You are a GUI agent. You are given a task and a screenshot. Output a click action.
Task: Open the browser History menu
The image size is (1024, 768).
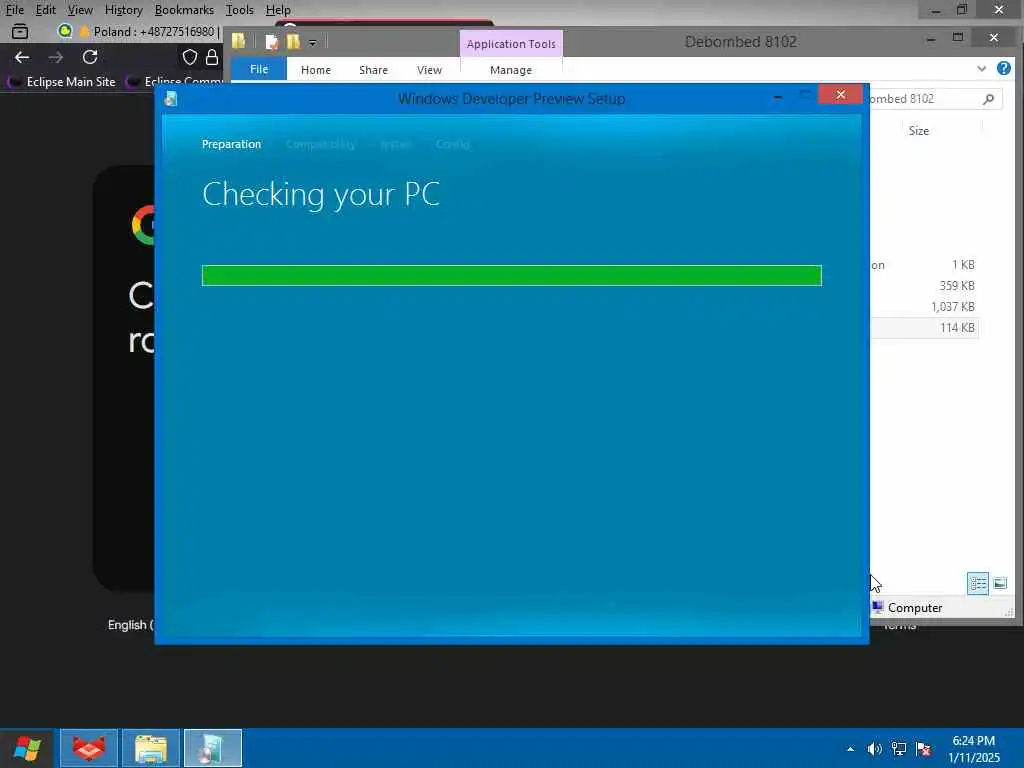(x=123, y=10)
